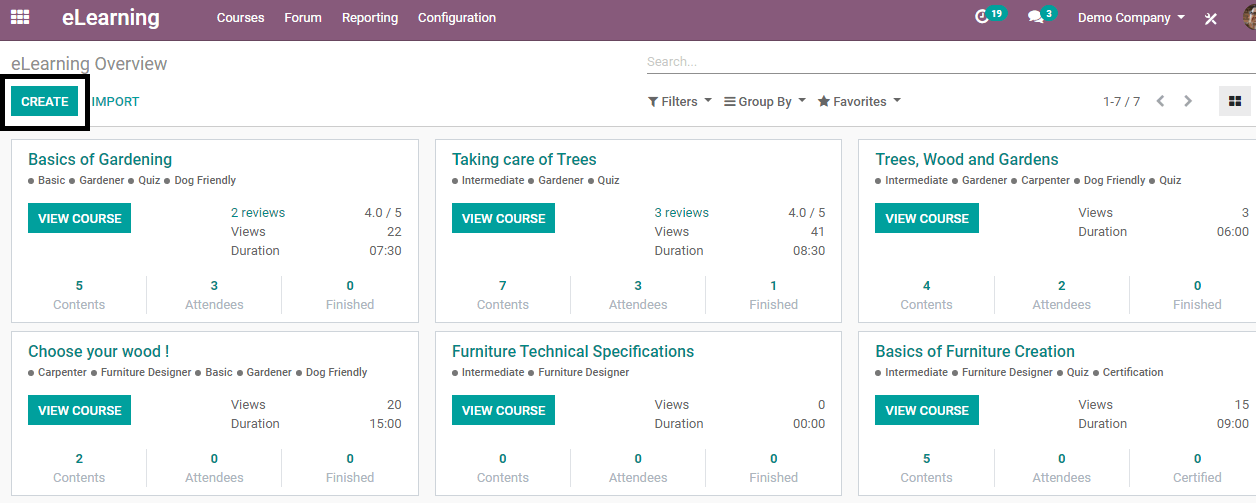Open the Configuration menu
This screenshot has height=503, width=1256.
click(x=457, y=18)
